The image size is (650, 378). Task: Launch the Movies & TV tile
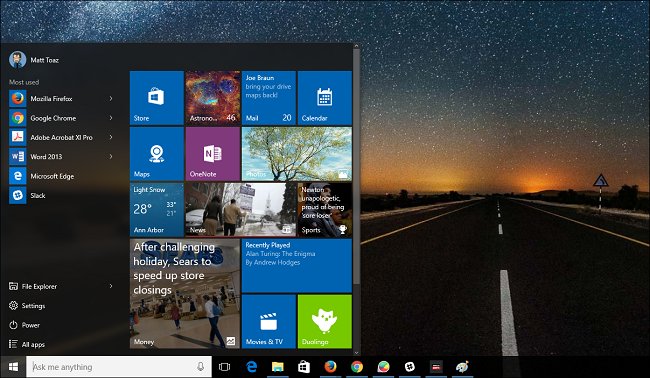click(269, 322)
